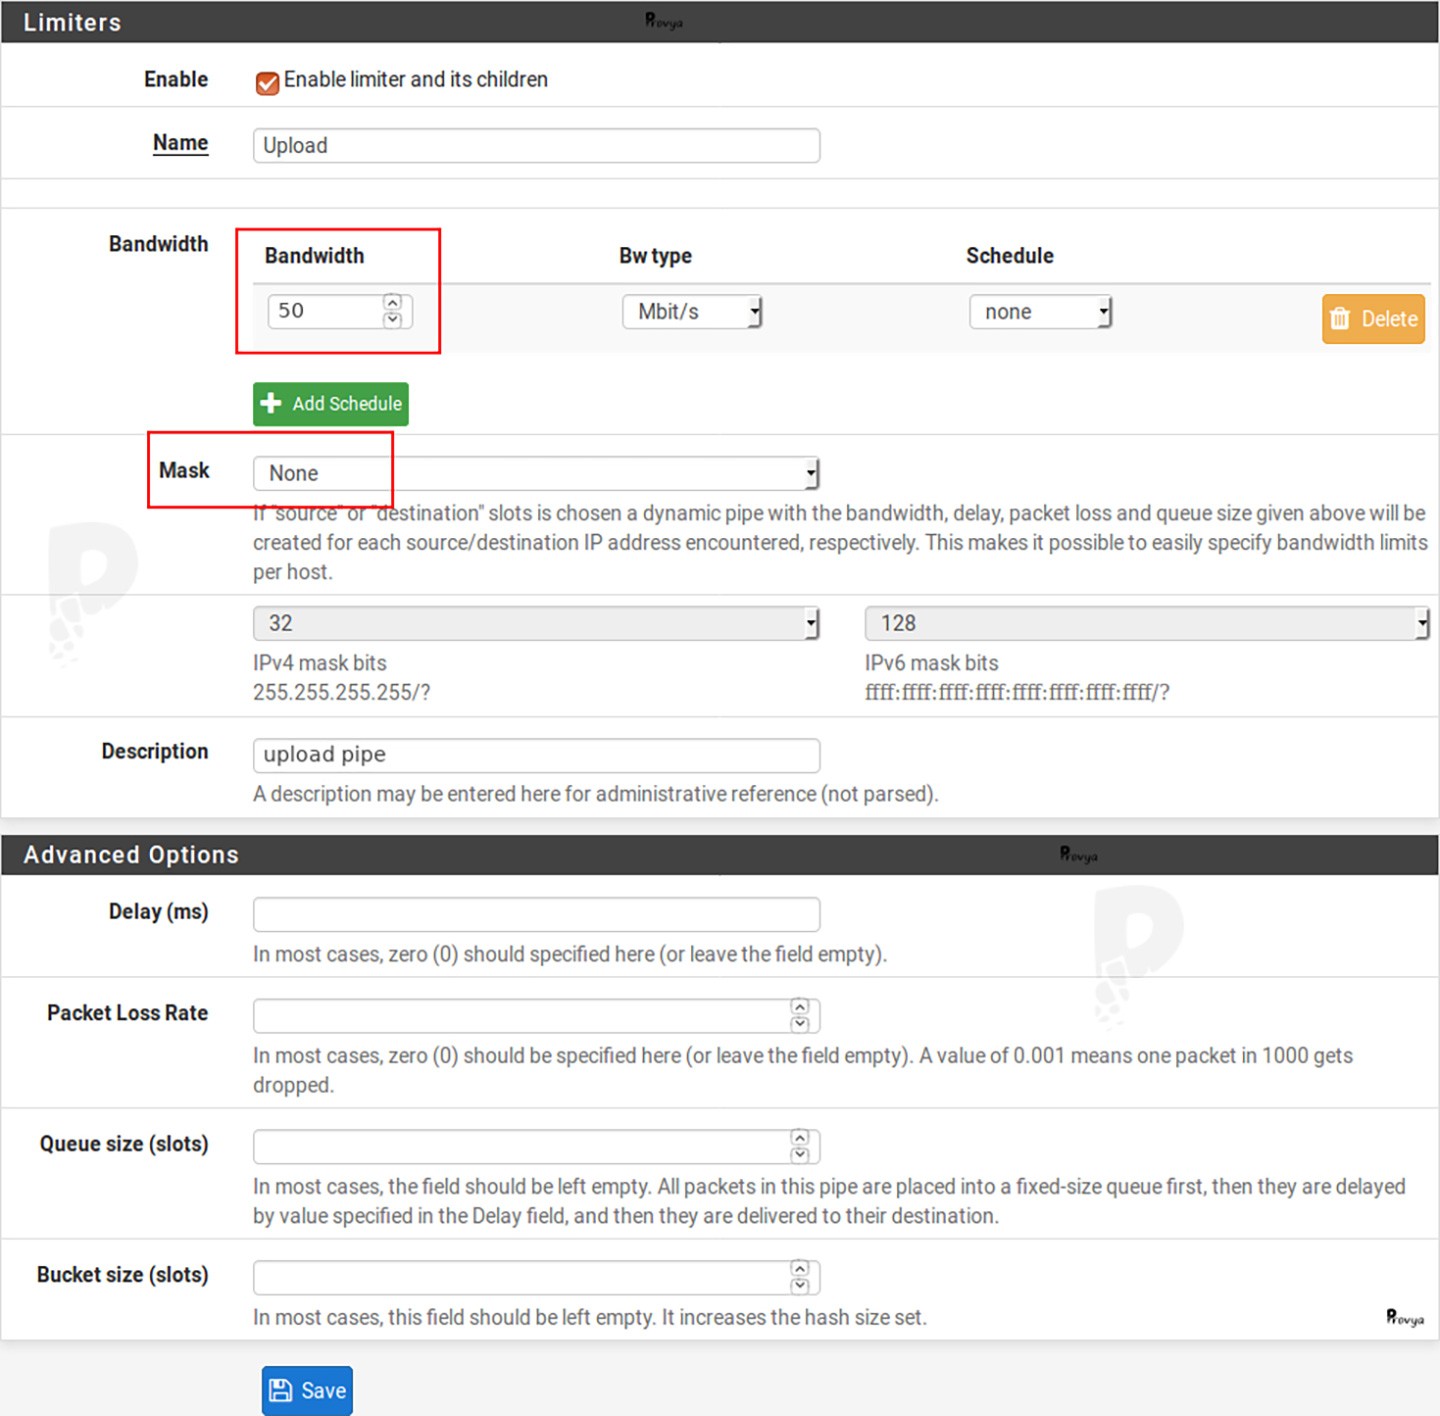Image resolution: width=1440 pixels, height=1416 pixels.
Task: Click the Queue size (slots) input field
Action: click(520, 1147)
